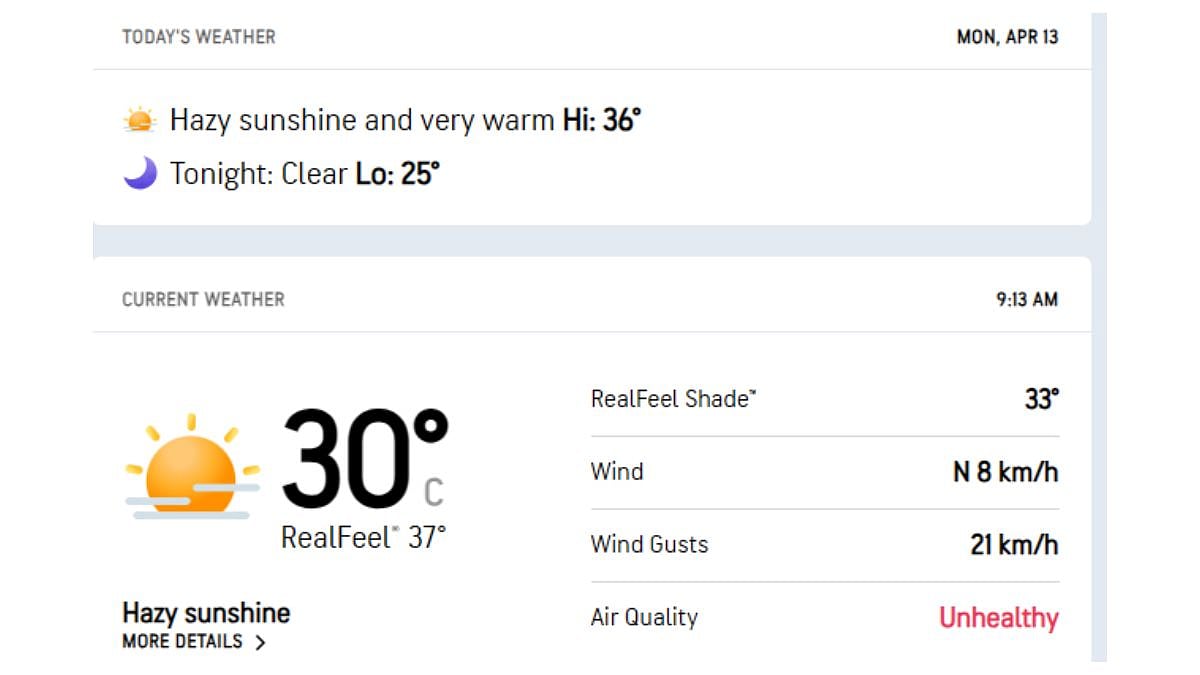Screen dimensions: 1200x675
Task: Click the Current Weather header
Action: (x=203, y=299)
